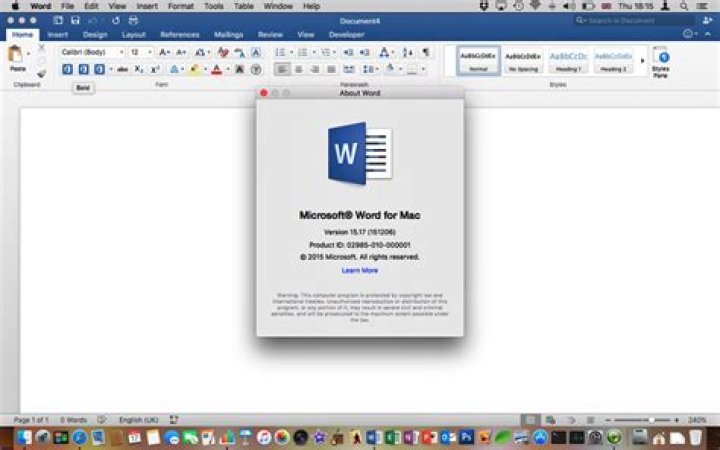The image size is (720, 450).
Task: Toggle Center alignment button
Action: [x=298, y=69]
